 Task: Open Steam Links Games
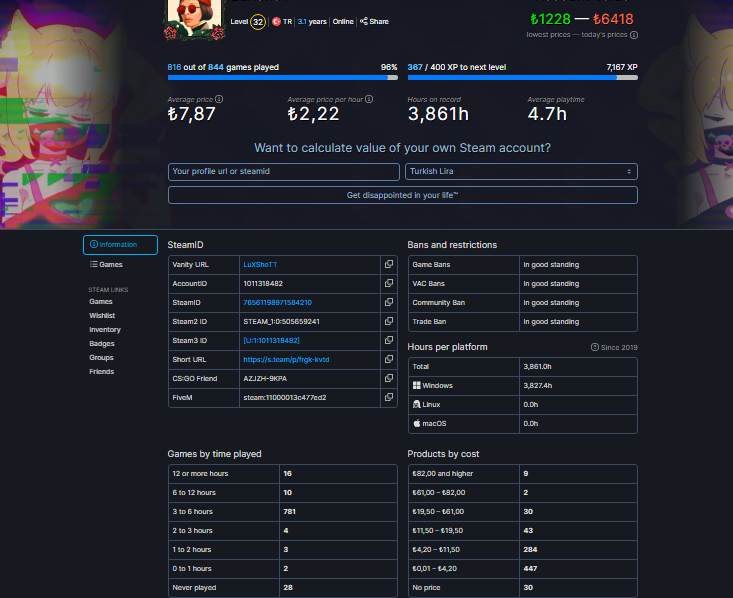coord(101,302)
